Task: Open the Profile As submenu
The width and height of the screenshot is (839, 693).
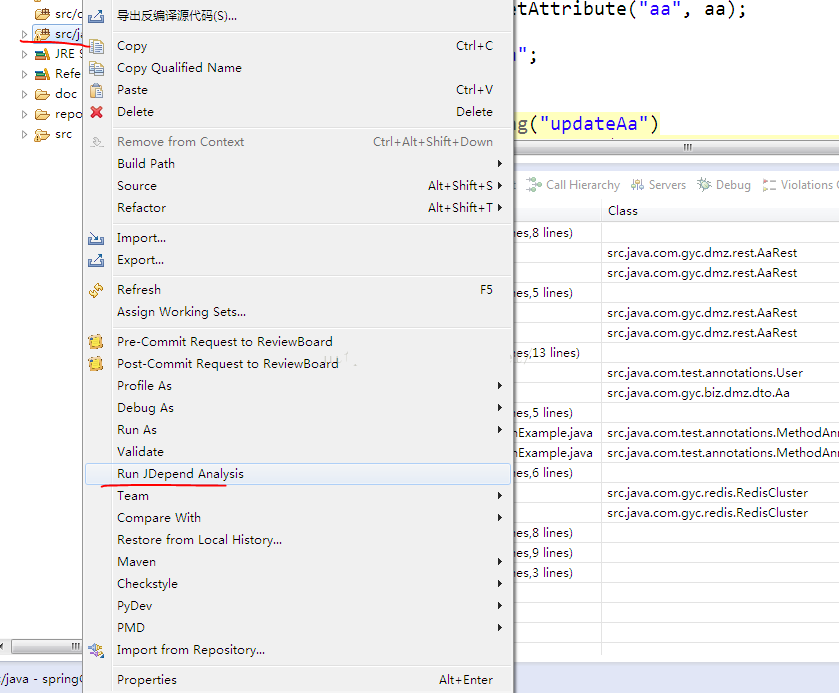Action: [298, 386]
